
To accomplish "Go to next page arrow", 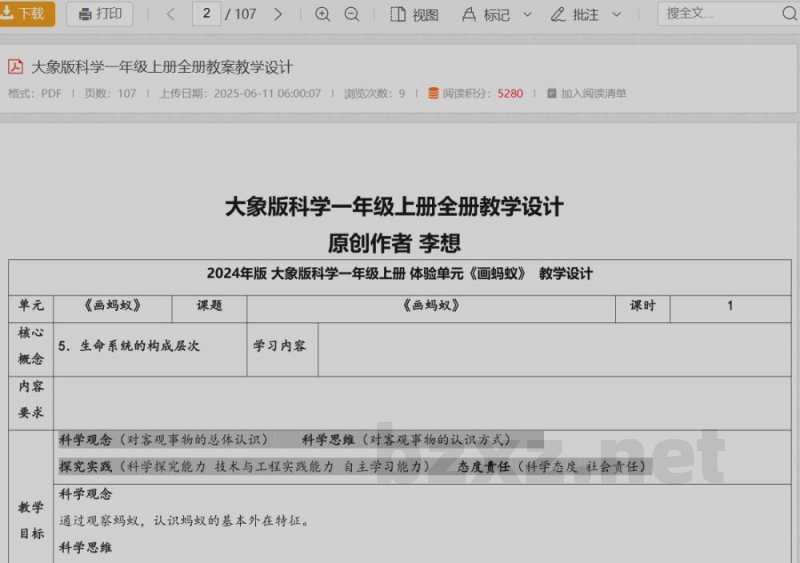I will tap(278, 14).
